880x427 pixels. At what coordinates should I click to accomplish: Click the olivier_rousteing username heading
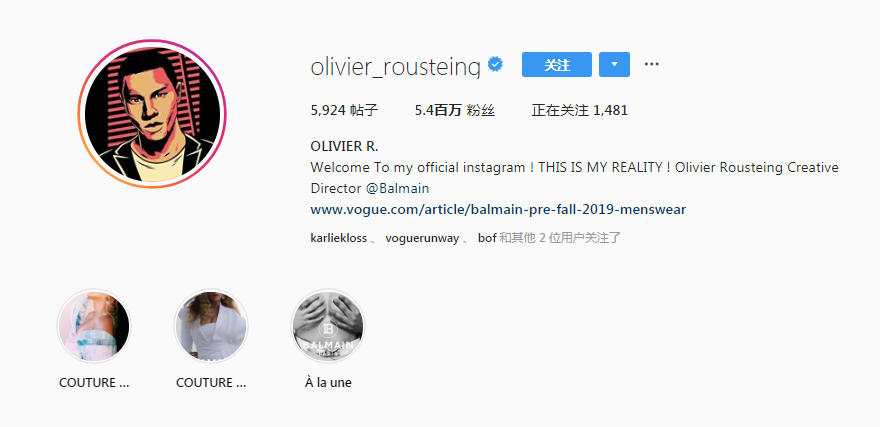click(396, 66)
